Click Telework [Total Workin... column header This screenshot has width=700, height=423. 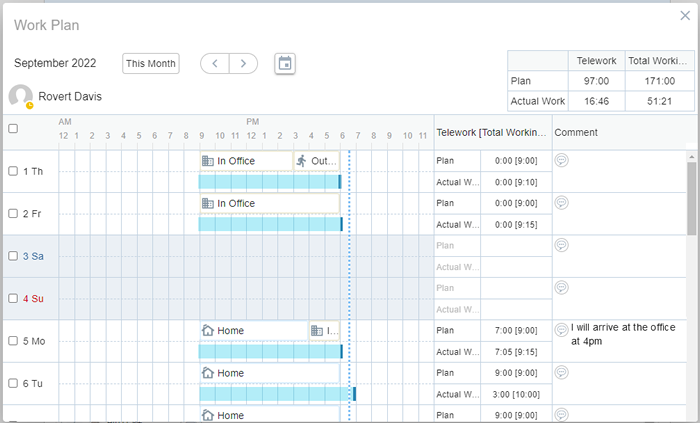coord(492,132)
